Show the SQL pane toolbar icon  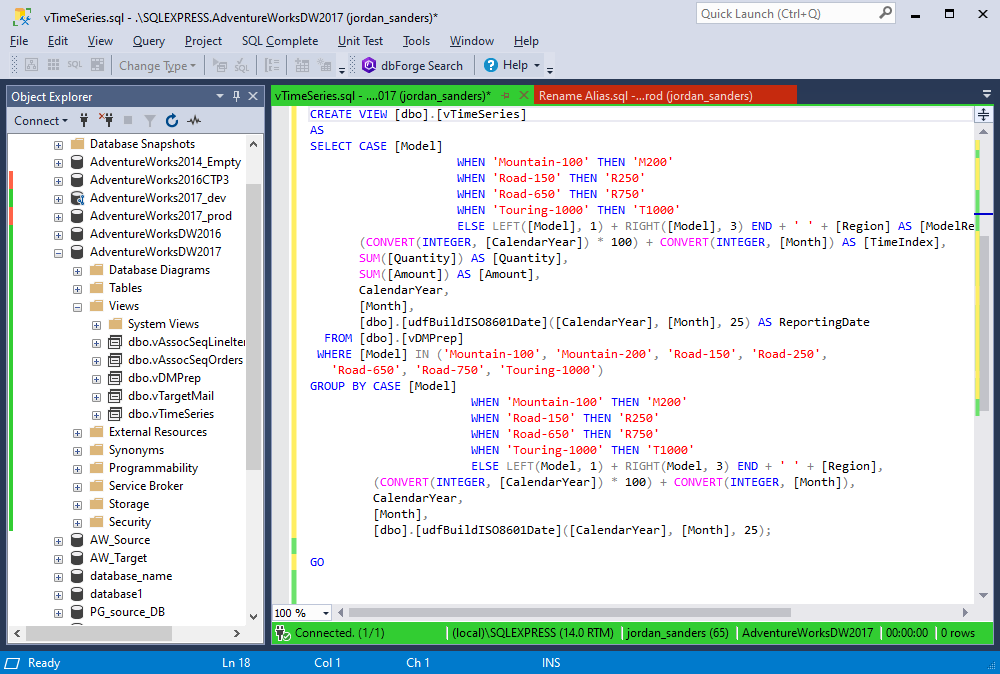tap(75, 65)
